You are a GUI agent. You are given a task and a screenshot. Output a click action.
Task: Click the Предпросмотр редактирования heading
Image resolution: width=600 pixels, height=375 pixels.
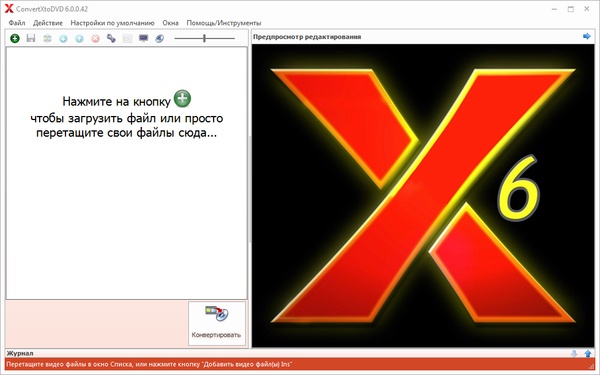point(307,37)
